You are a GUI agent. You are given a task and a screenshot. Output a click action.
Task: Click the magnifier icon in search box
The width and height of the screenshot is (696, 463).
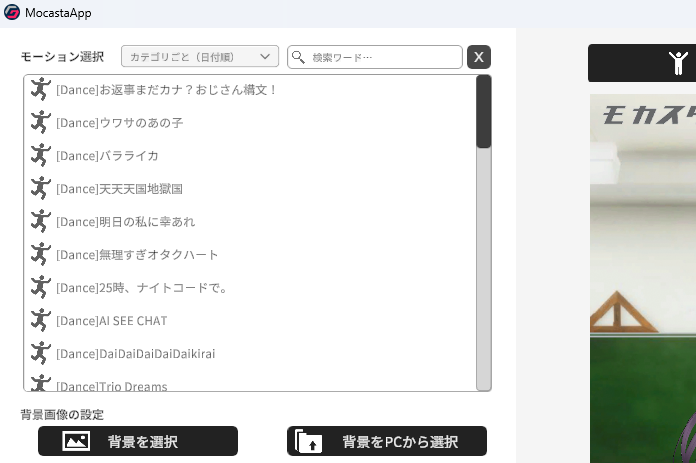point(298,57)
